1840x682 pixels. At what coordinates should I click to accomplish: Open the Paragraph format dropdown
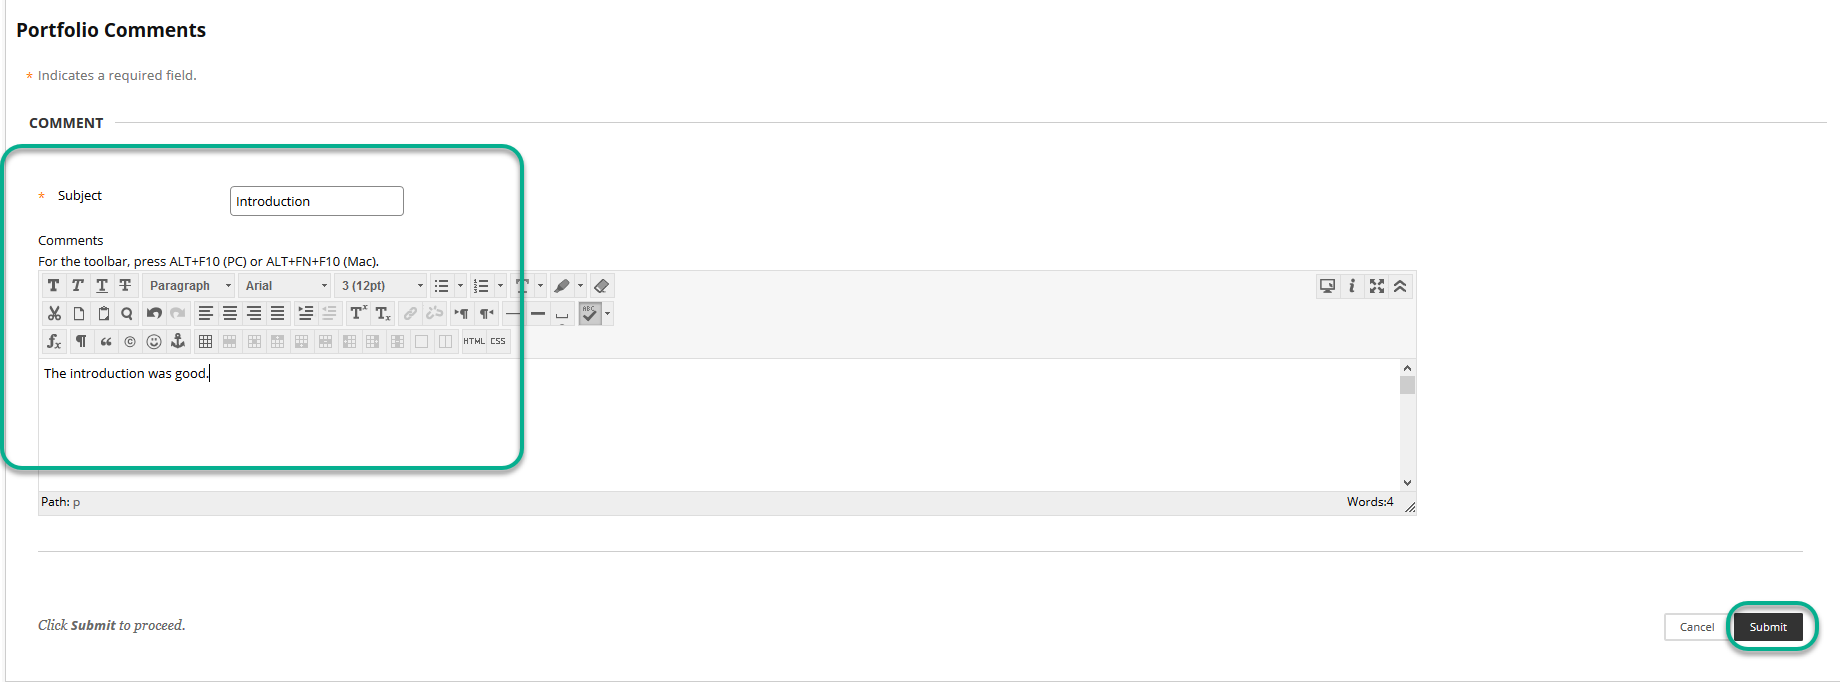pos(189,286)
